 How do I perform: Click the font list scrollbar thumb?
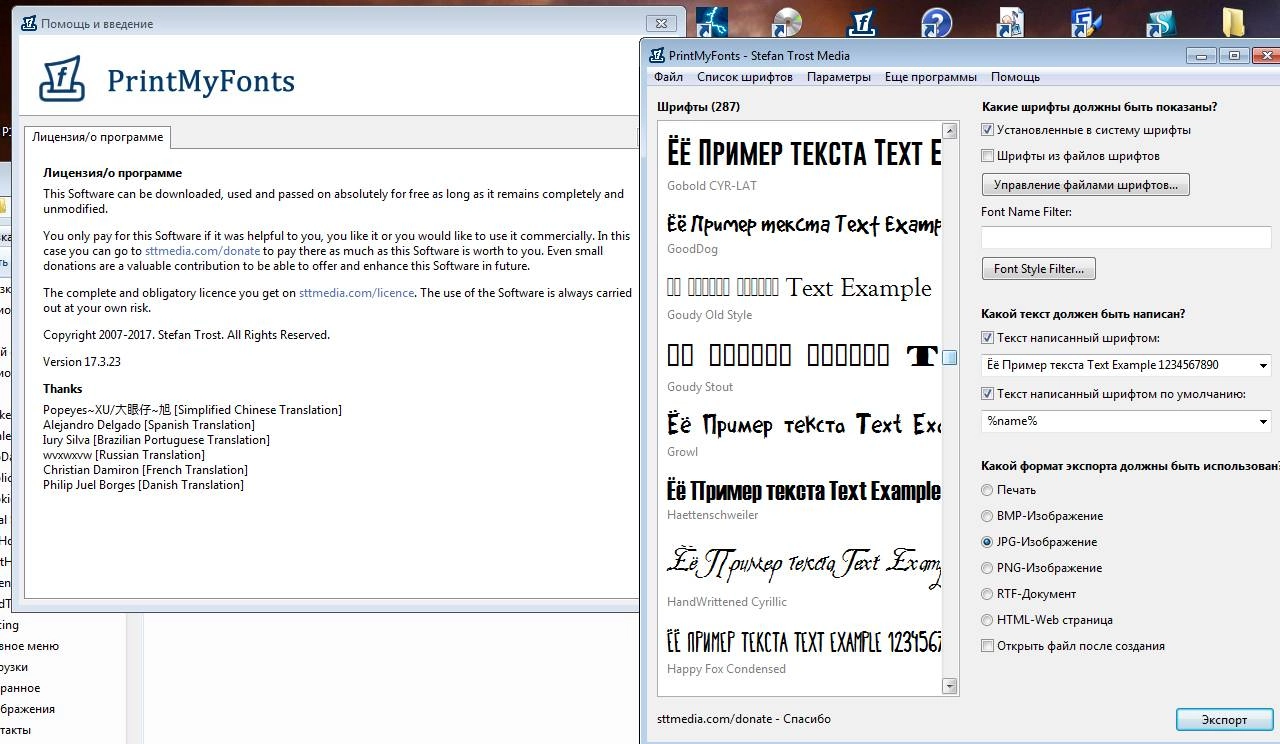click(949, 358)
